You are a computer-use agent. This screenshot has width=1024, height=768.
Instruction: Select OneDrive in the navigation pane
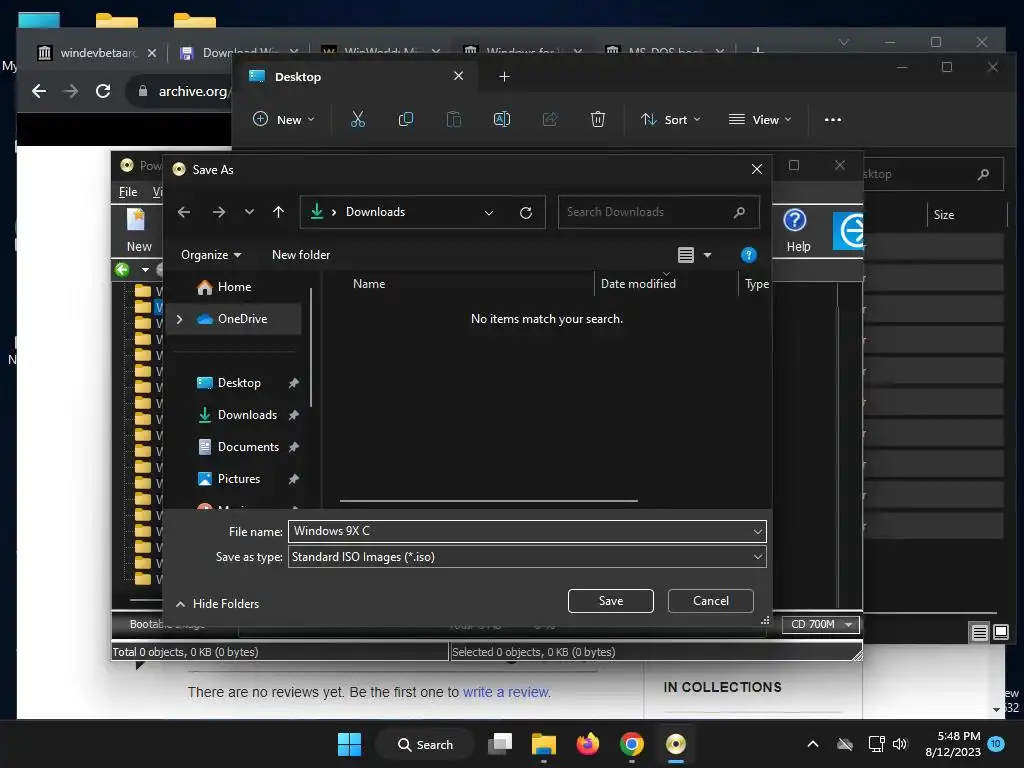pos(242,319)
